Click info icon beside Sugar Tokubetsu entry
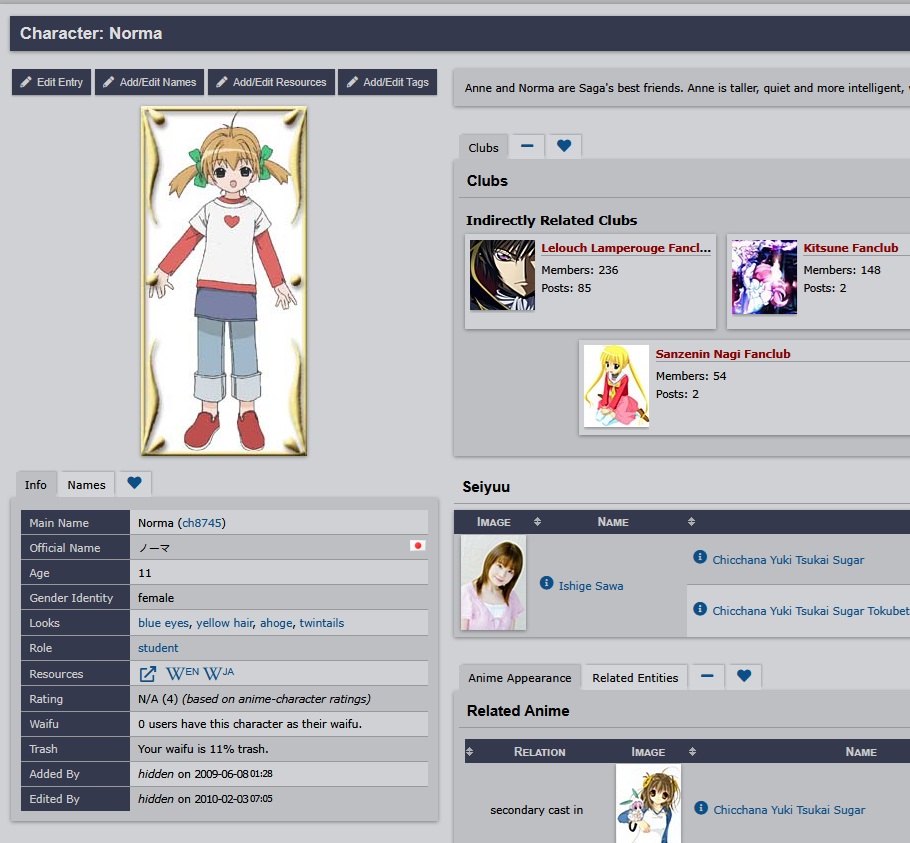Screen dimensions: 910x843 (x=700, y=609)
